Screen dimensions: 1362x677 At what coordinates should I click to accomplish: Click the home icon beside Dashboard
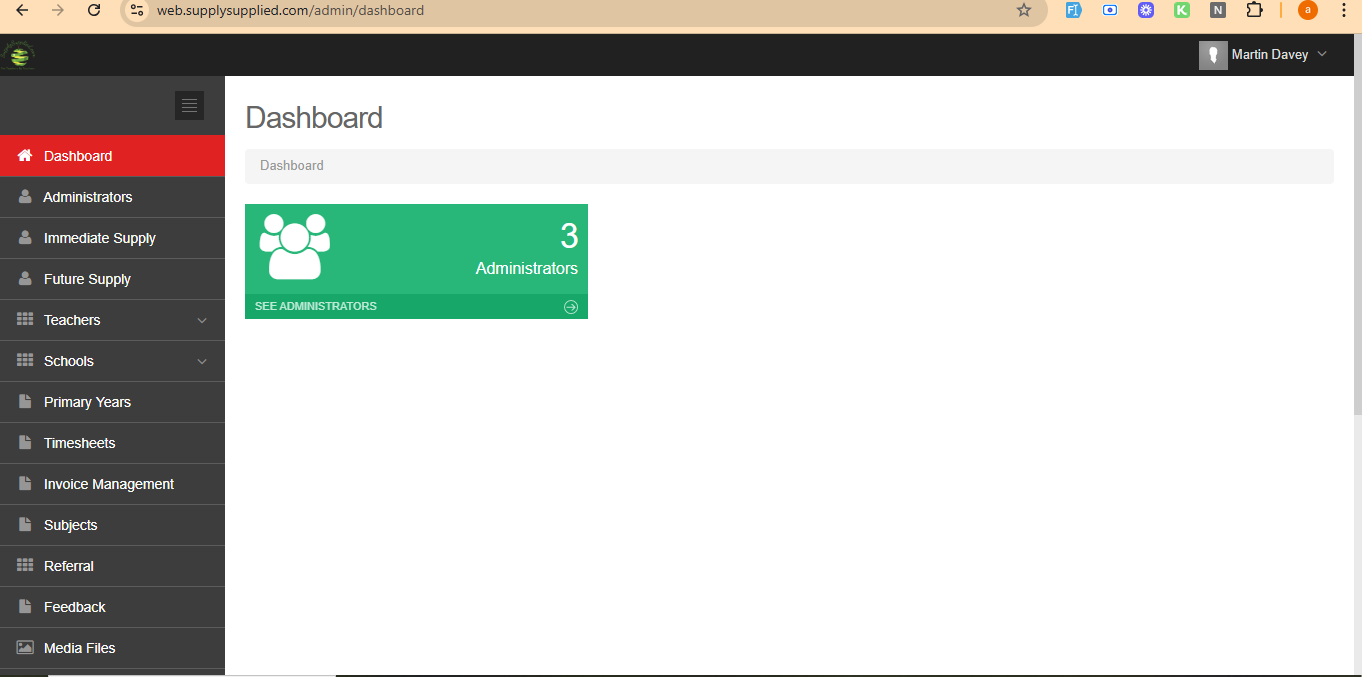[x=25, y=156]
